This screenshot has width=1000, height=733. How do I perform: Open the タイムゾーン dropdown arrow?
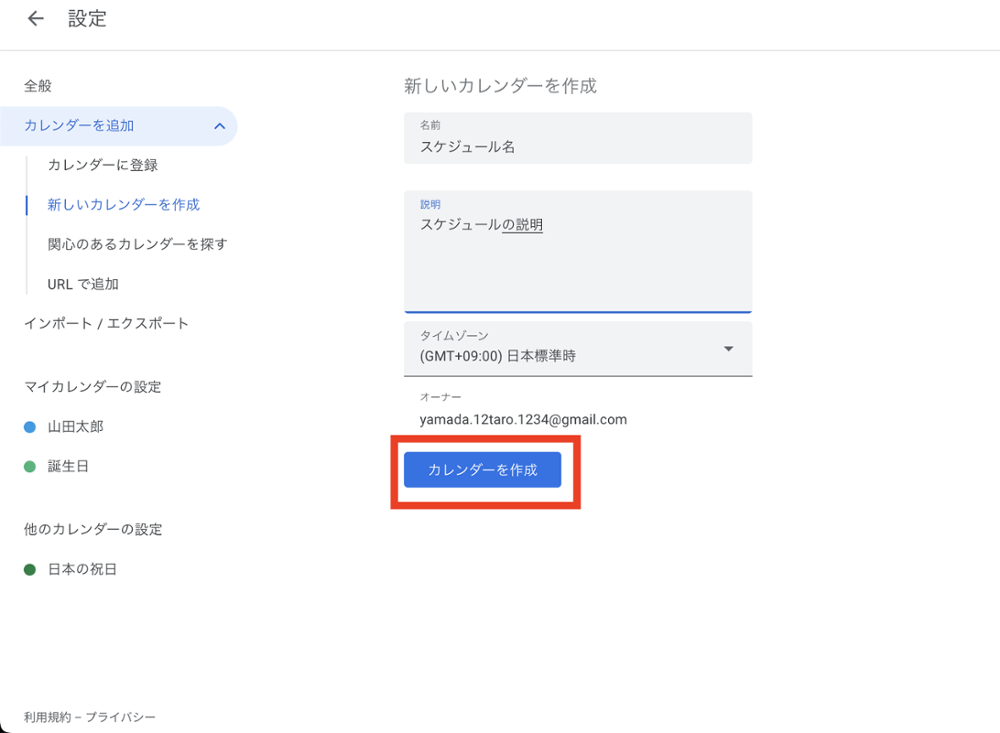click(x=728, y=349)
